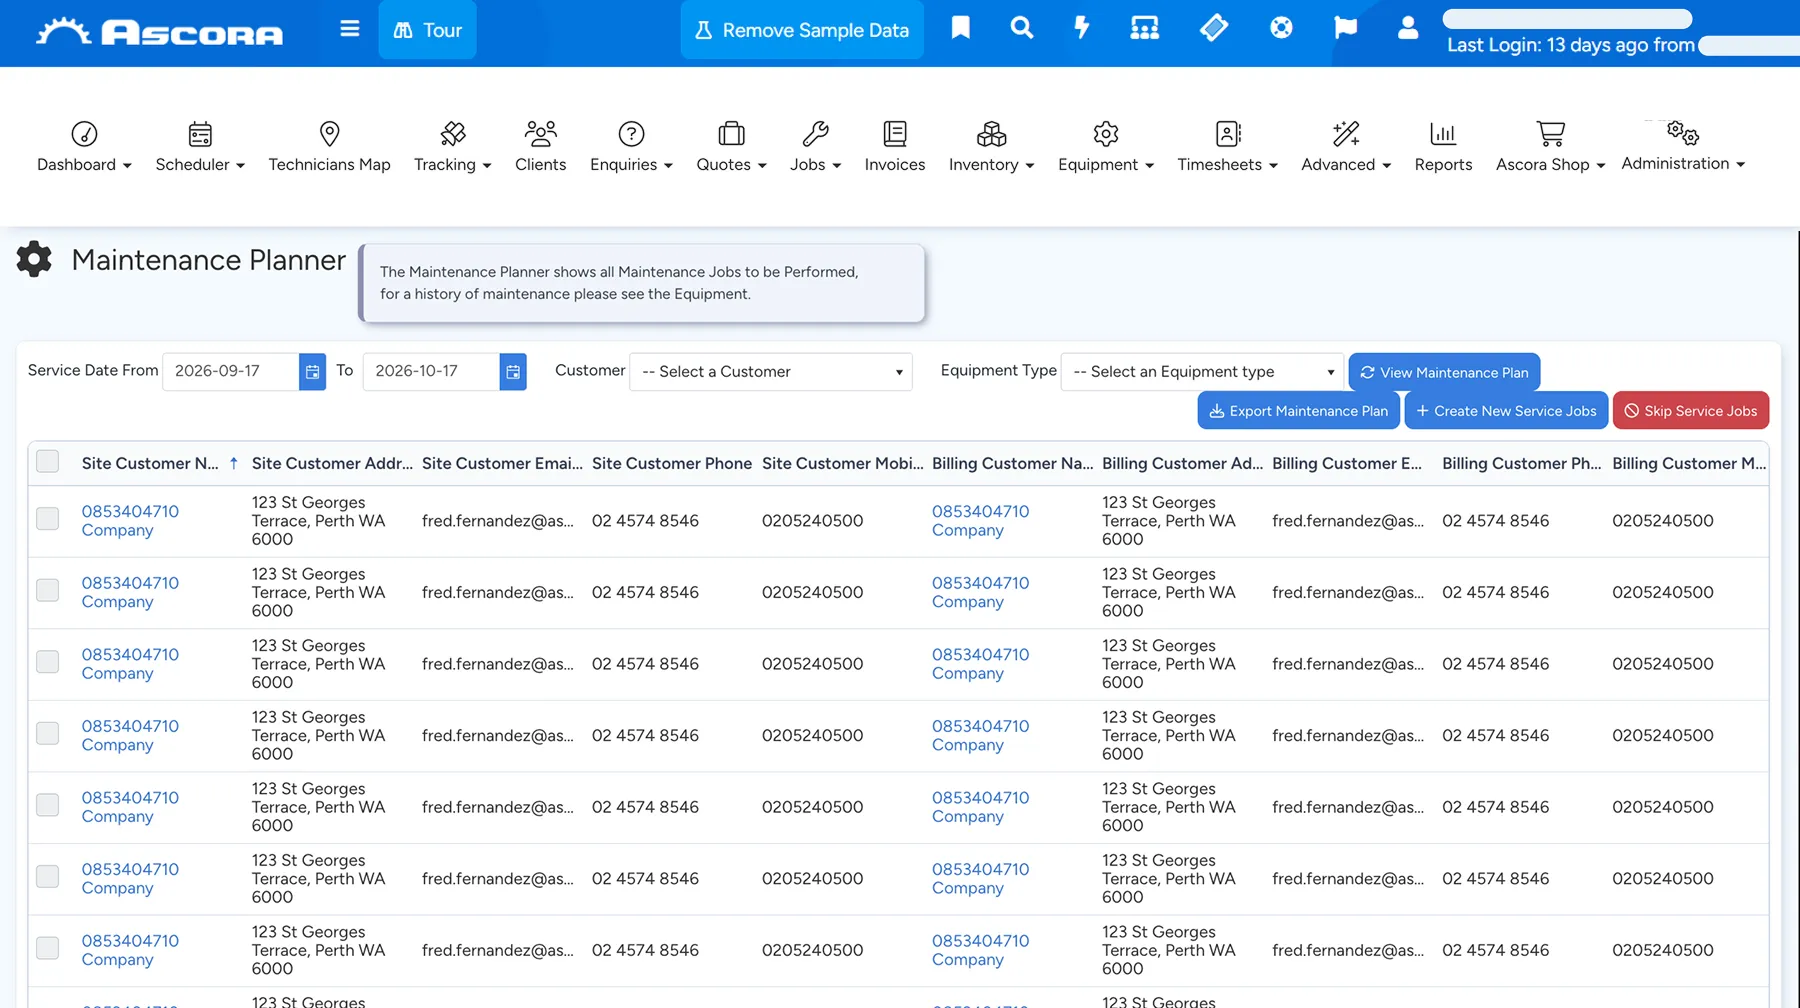1800x1008 pixels.
Task: Open the Timesheets menu
Action: coord(1227,146)
